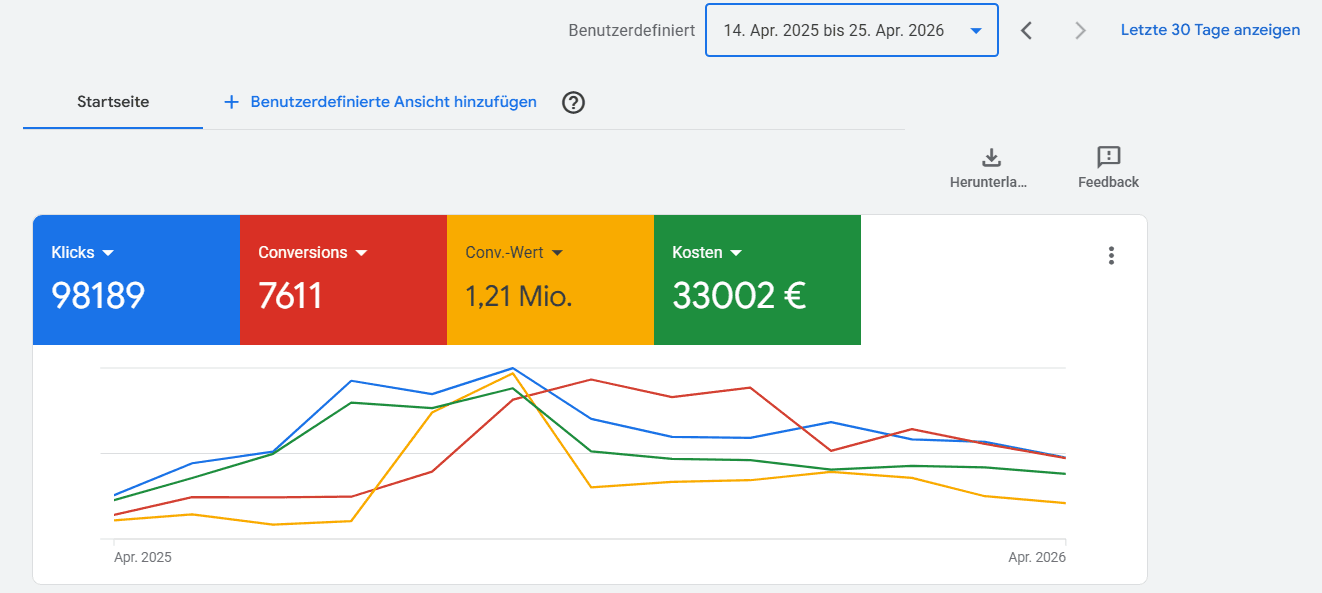The height and width of the screenshot is (593, 1322).
Task: Click the Conv.-Wert value 1,21 Mio.
Action: point(519,296)
